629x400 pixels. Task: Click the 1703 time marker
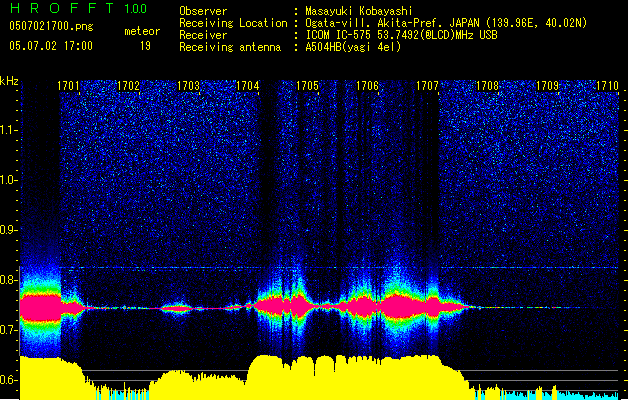(189, 86)
